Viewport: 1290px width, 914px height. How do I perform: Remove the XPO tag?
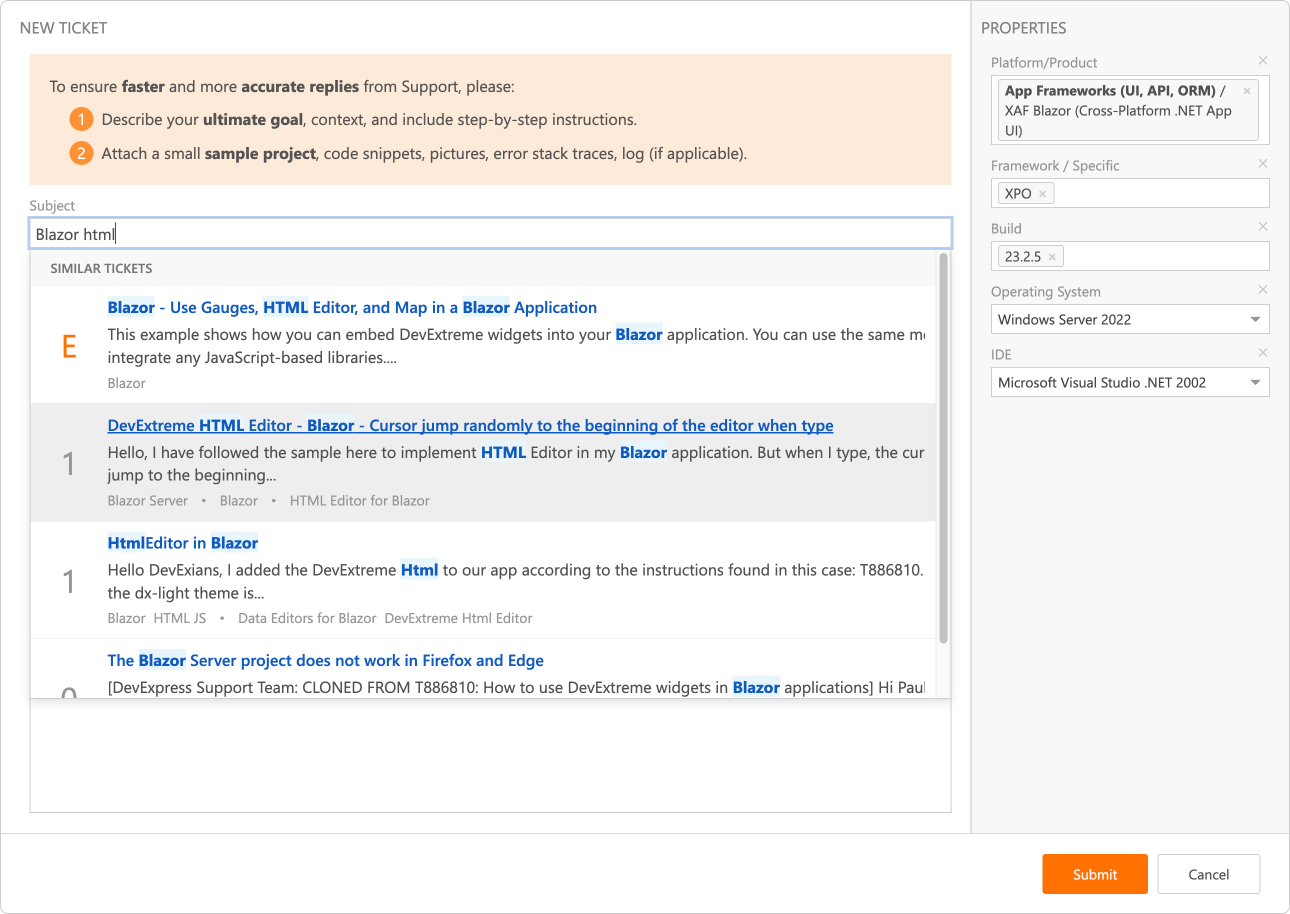point(1042,194)
